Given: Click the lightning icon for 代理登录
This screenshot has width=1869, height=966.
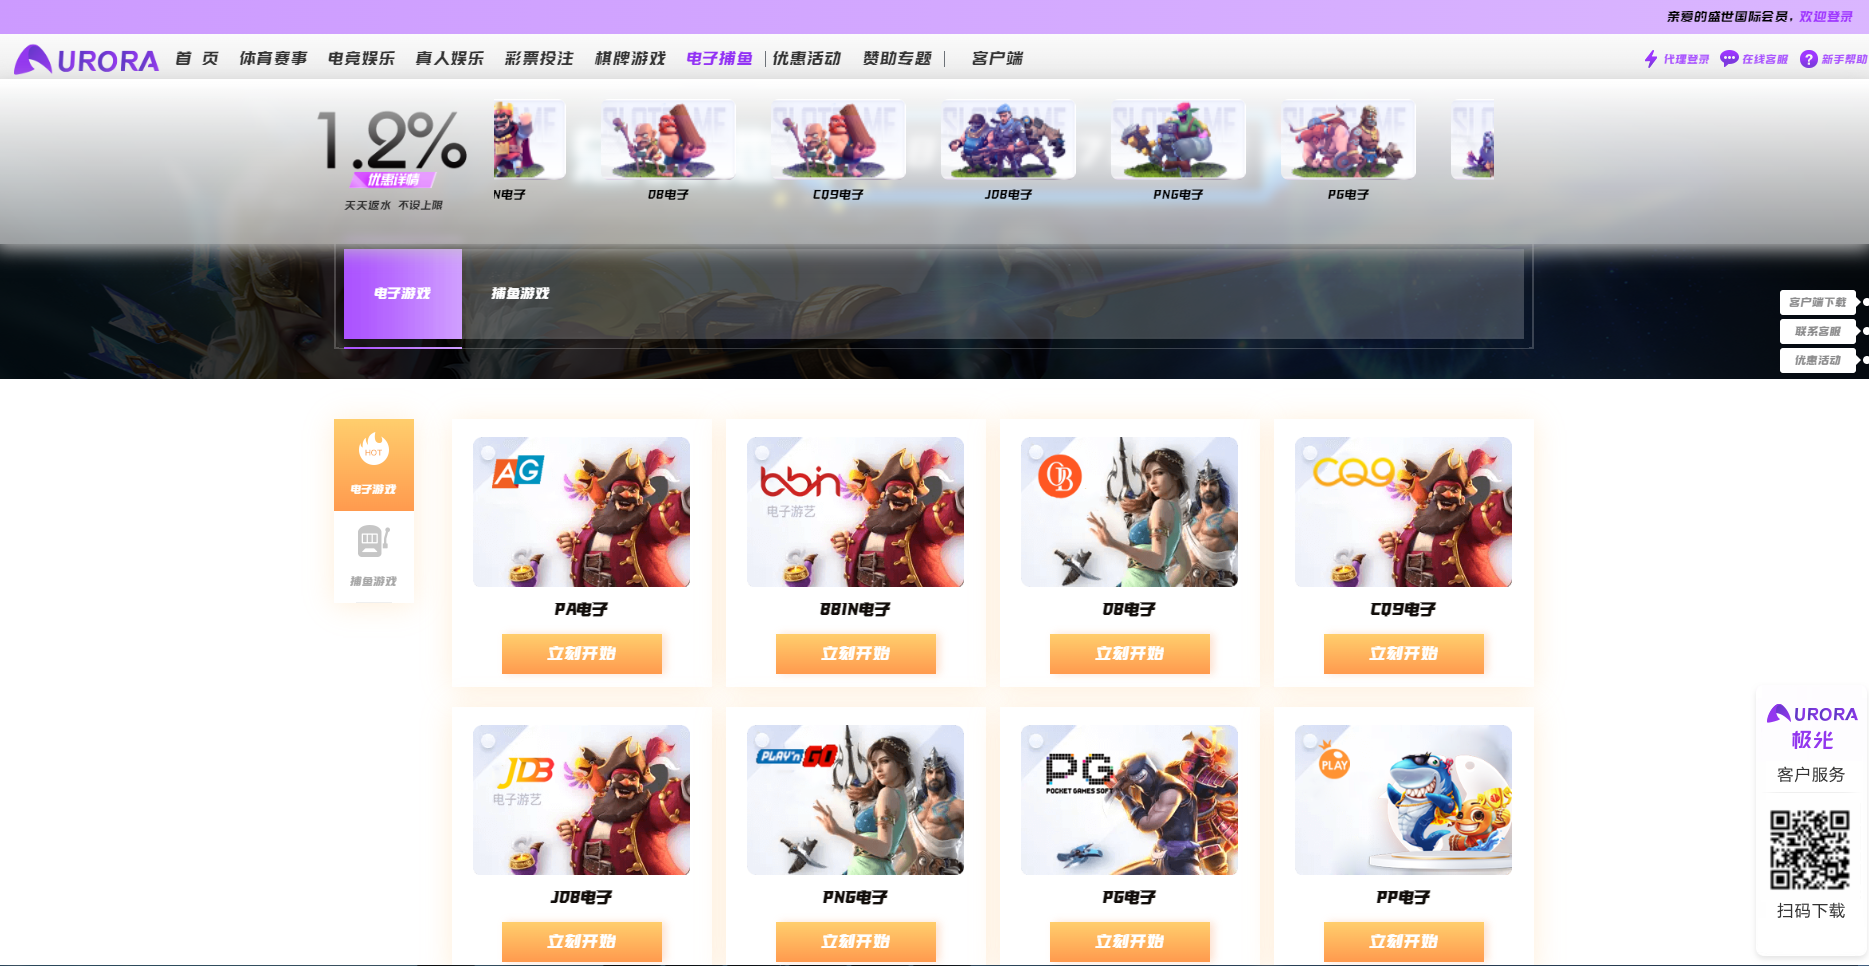Looking at the screenshot, I should (x=1651, y=59).
